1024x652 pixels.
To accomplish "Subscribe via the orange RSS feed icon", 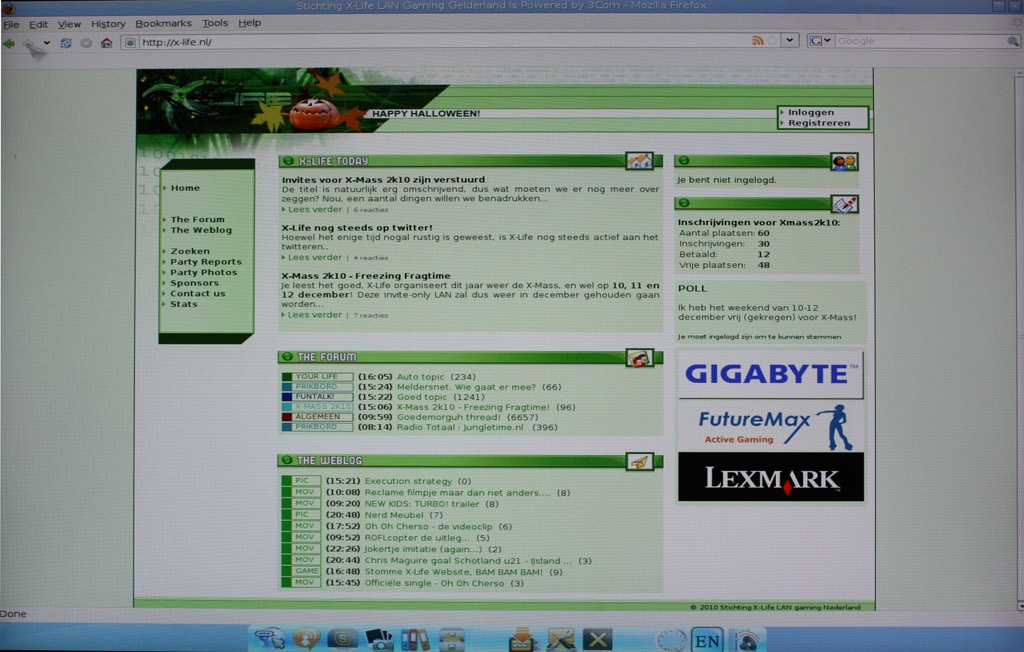I will pos(758,41).
